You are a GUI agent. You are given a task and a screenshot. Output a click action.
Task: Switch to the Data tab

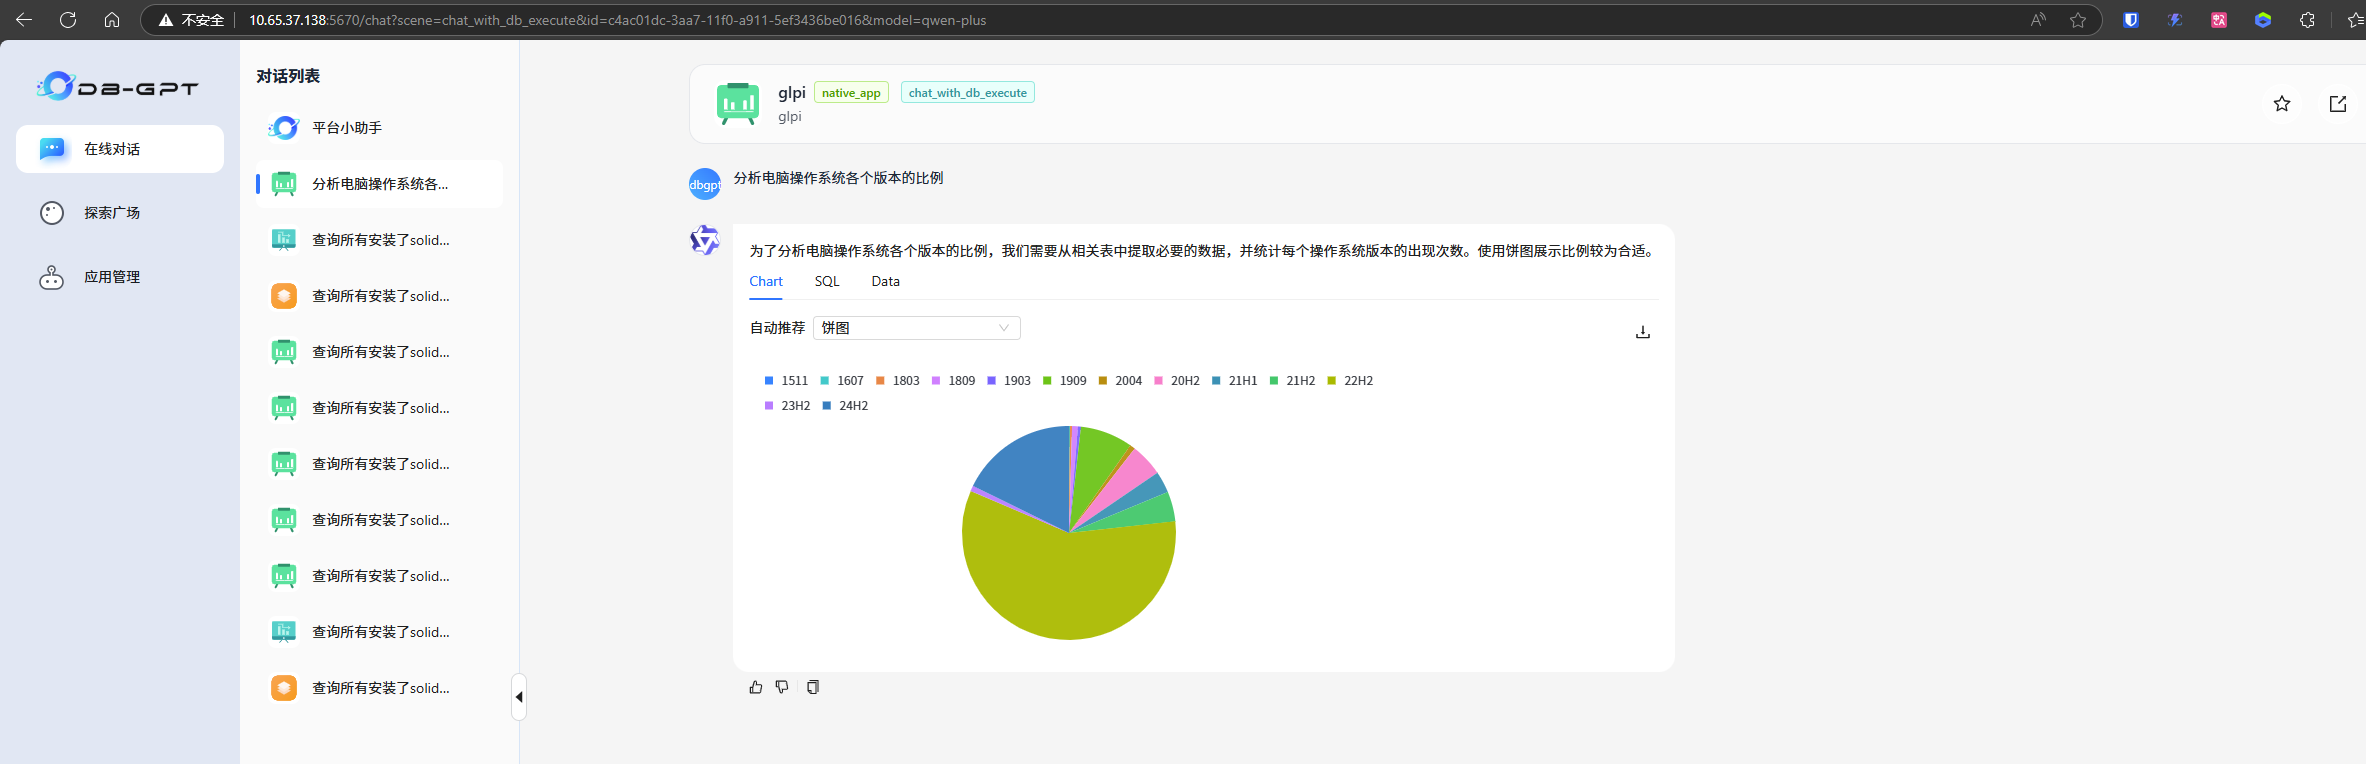click(885, 282)
